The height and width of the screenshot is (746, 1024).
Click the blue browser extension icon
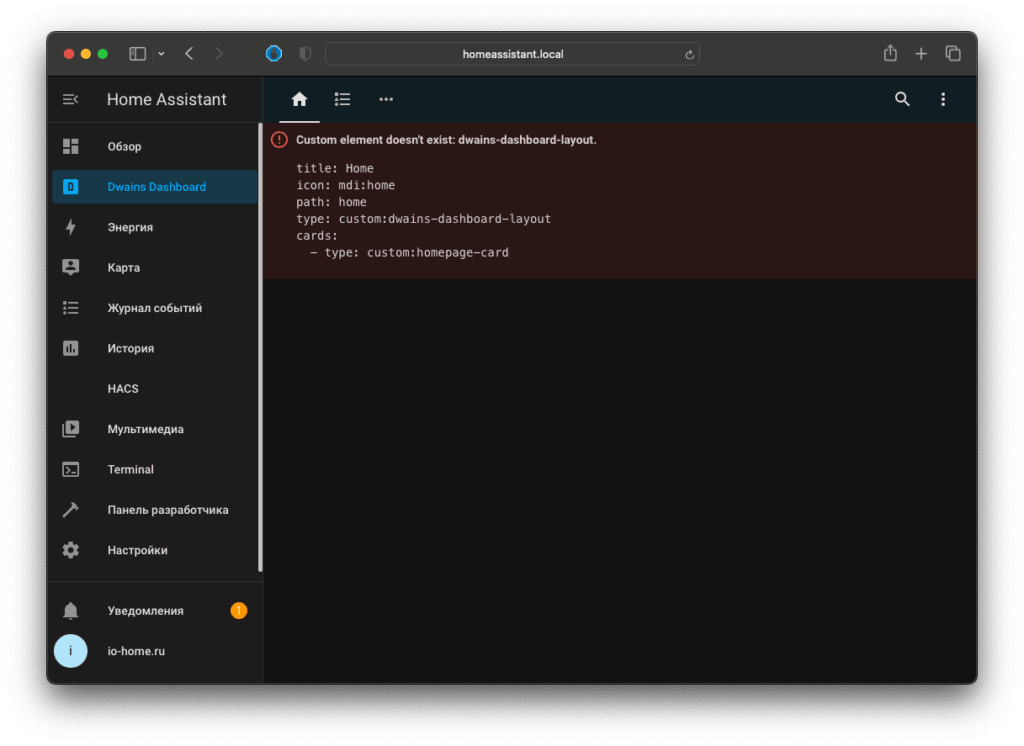pyautogui.click(x=274, y=54)
